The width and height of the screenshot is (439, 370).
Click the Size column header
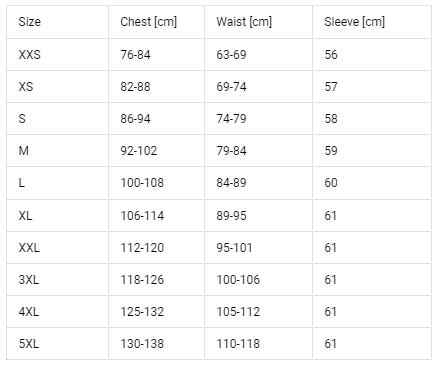tap(30, 22)
